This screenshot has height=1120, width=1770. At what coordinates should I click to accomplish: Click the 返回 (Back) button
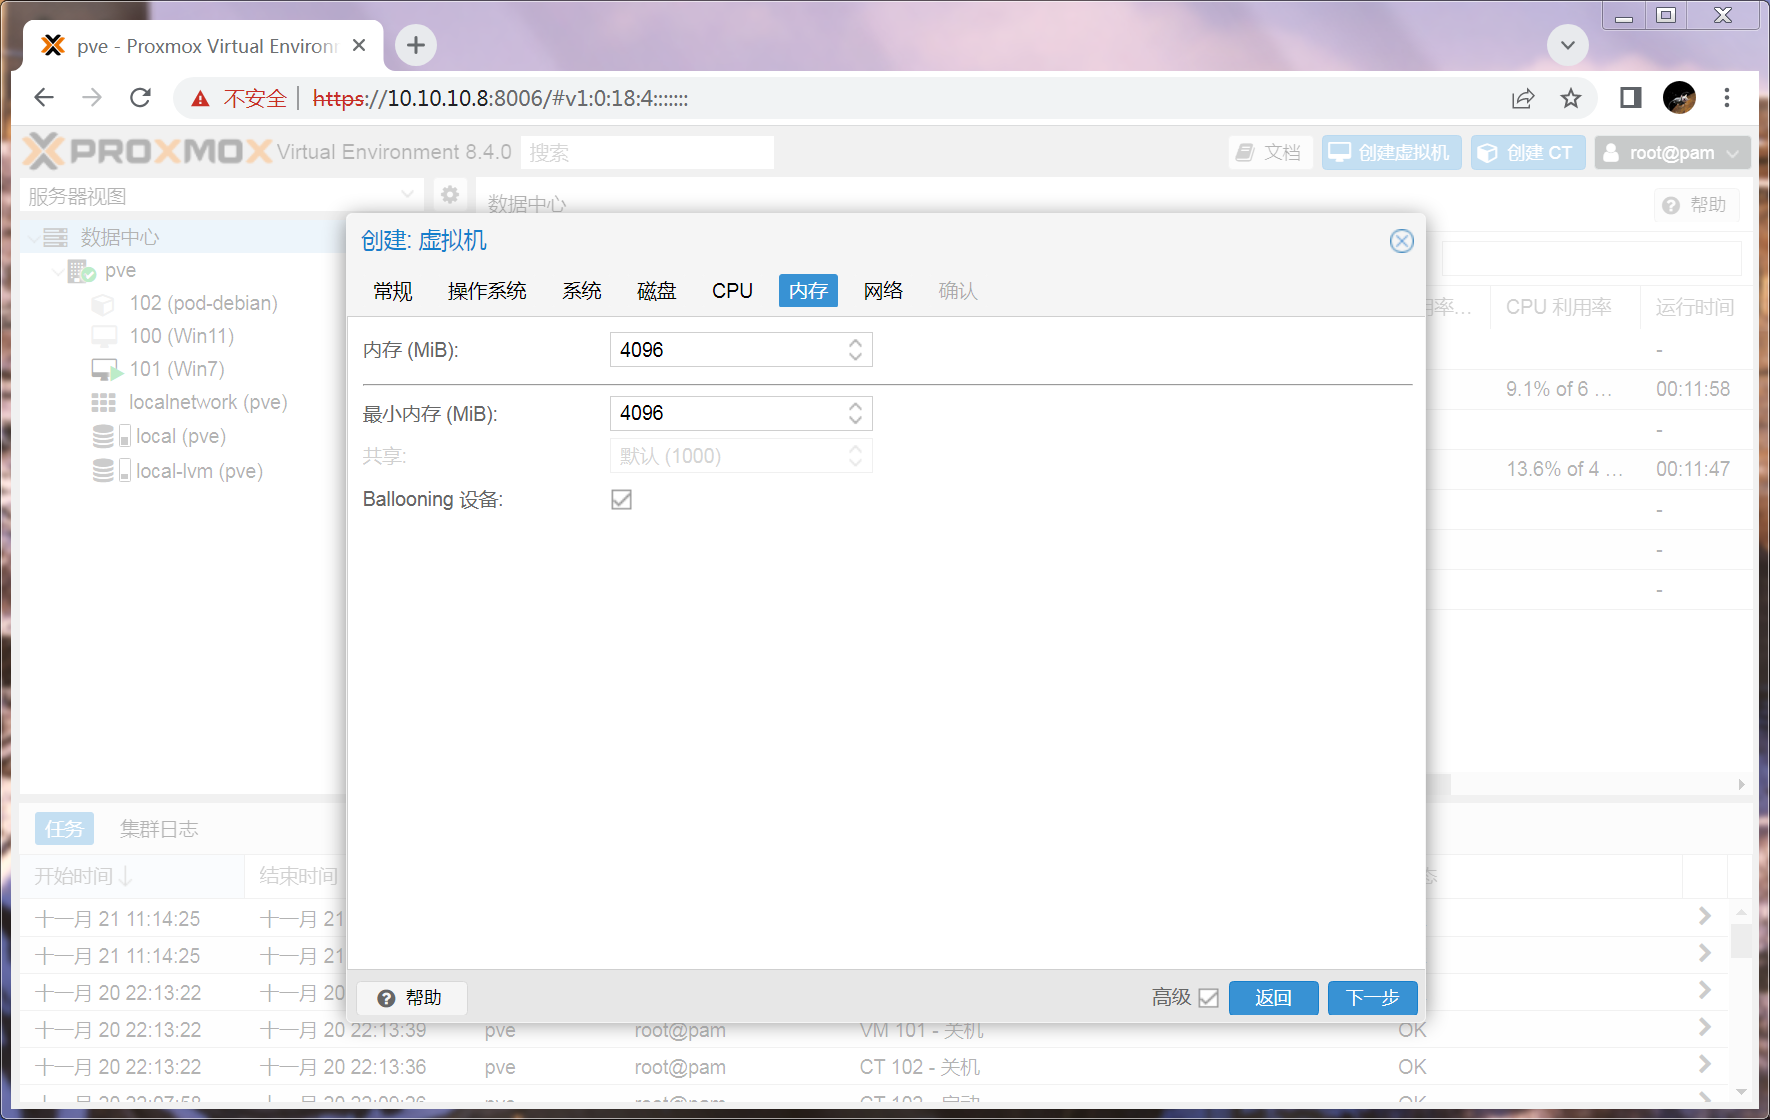tap(1273, 998)
